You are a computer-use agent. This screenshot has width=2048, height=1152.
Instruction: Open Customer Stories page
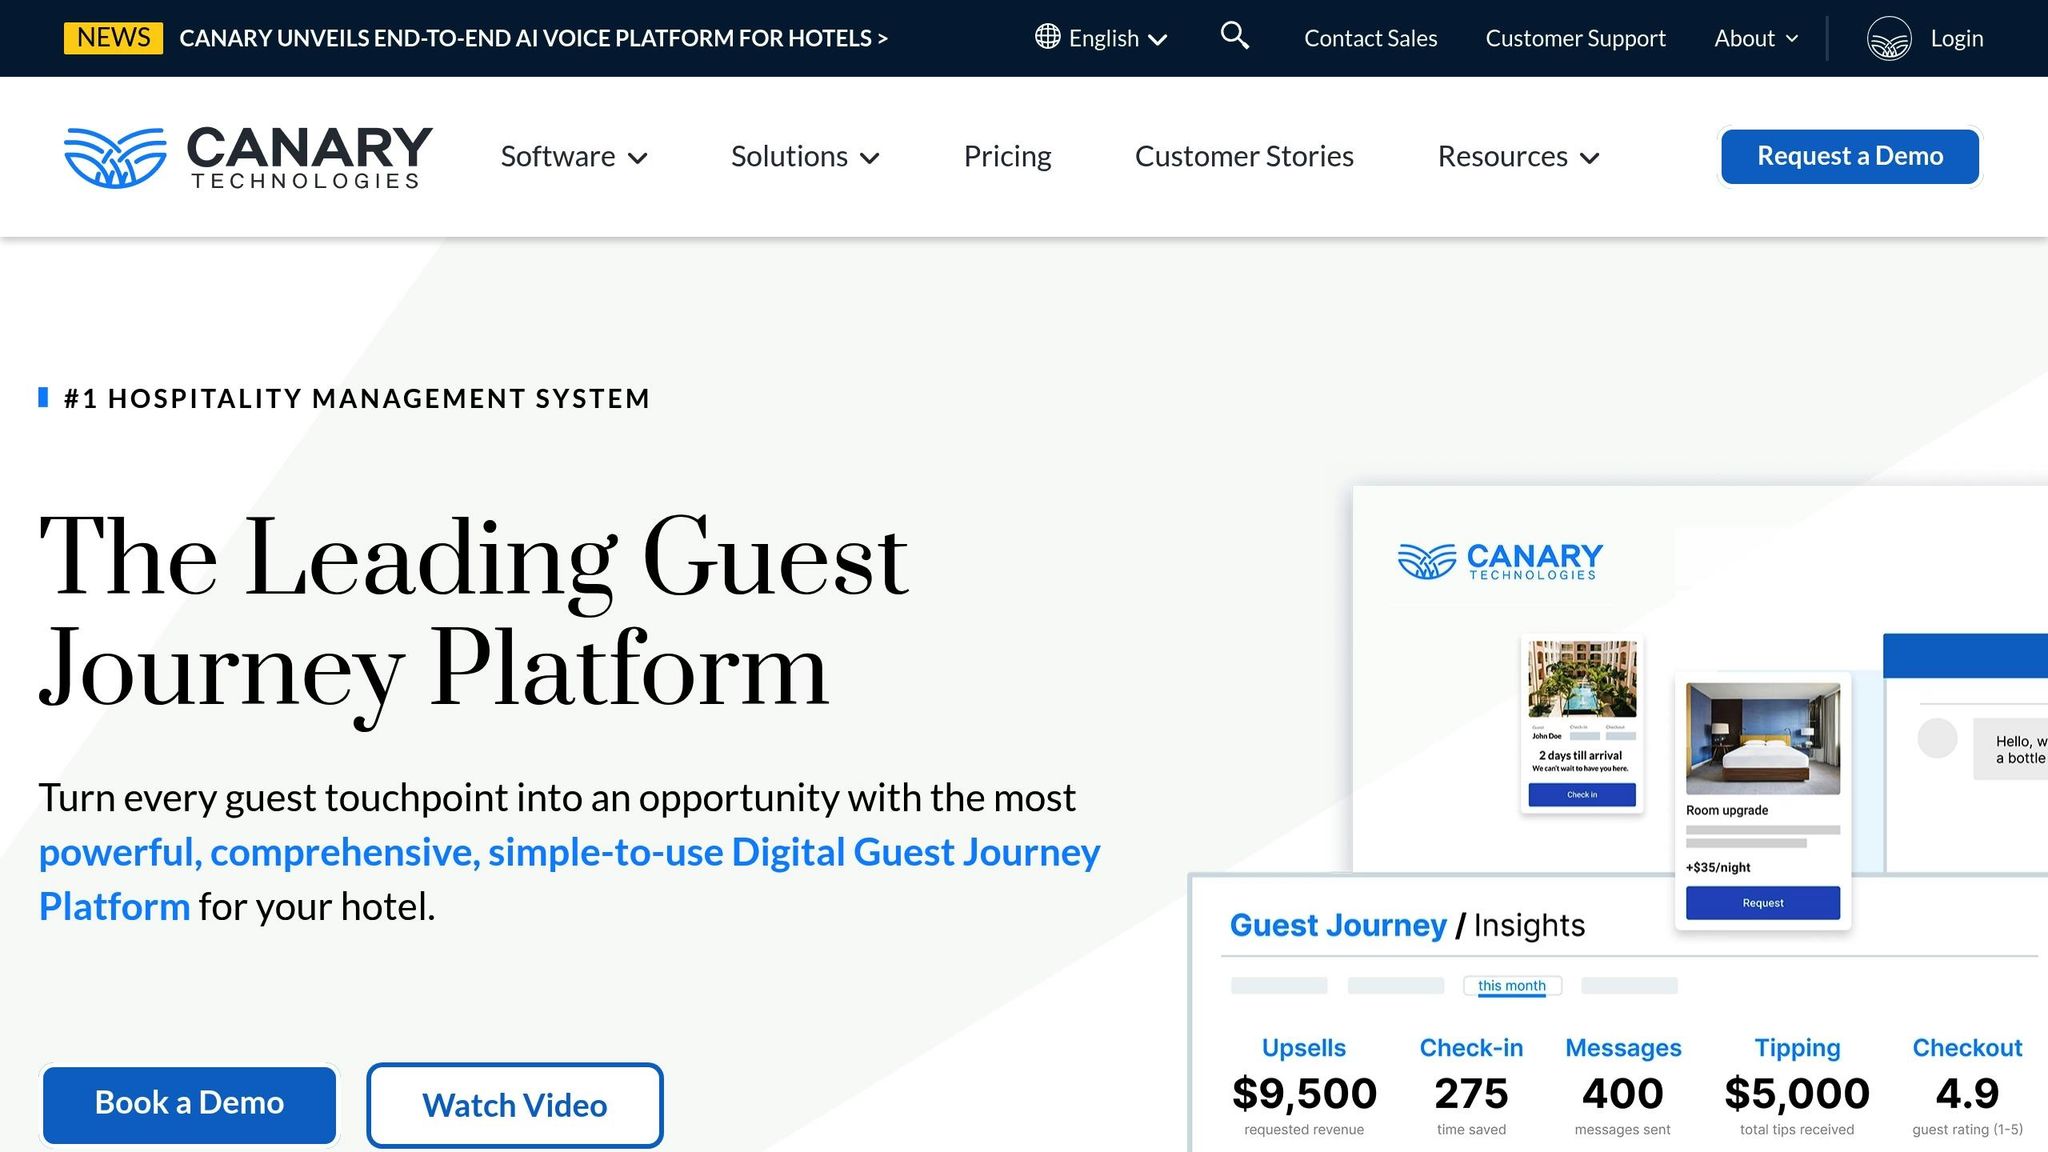[1244, 157]
